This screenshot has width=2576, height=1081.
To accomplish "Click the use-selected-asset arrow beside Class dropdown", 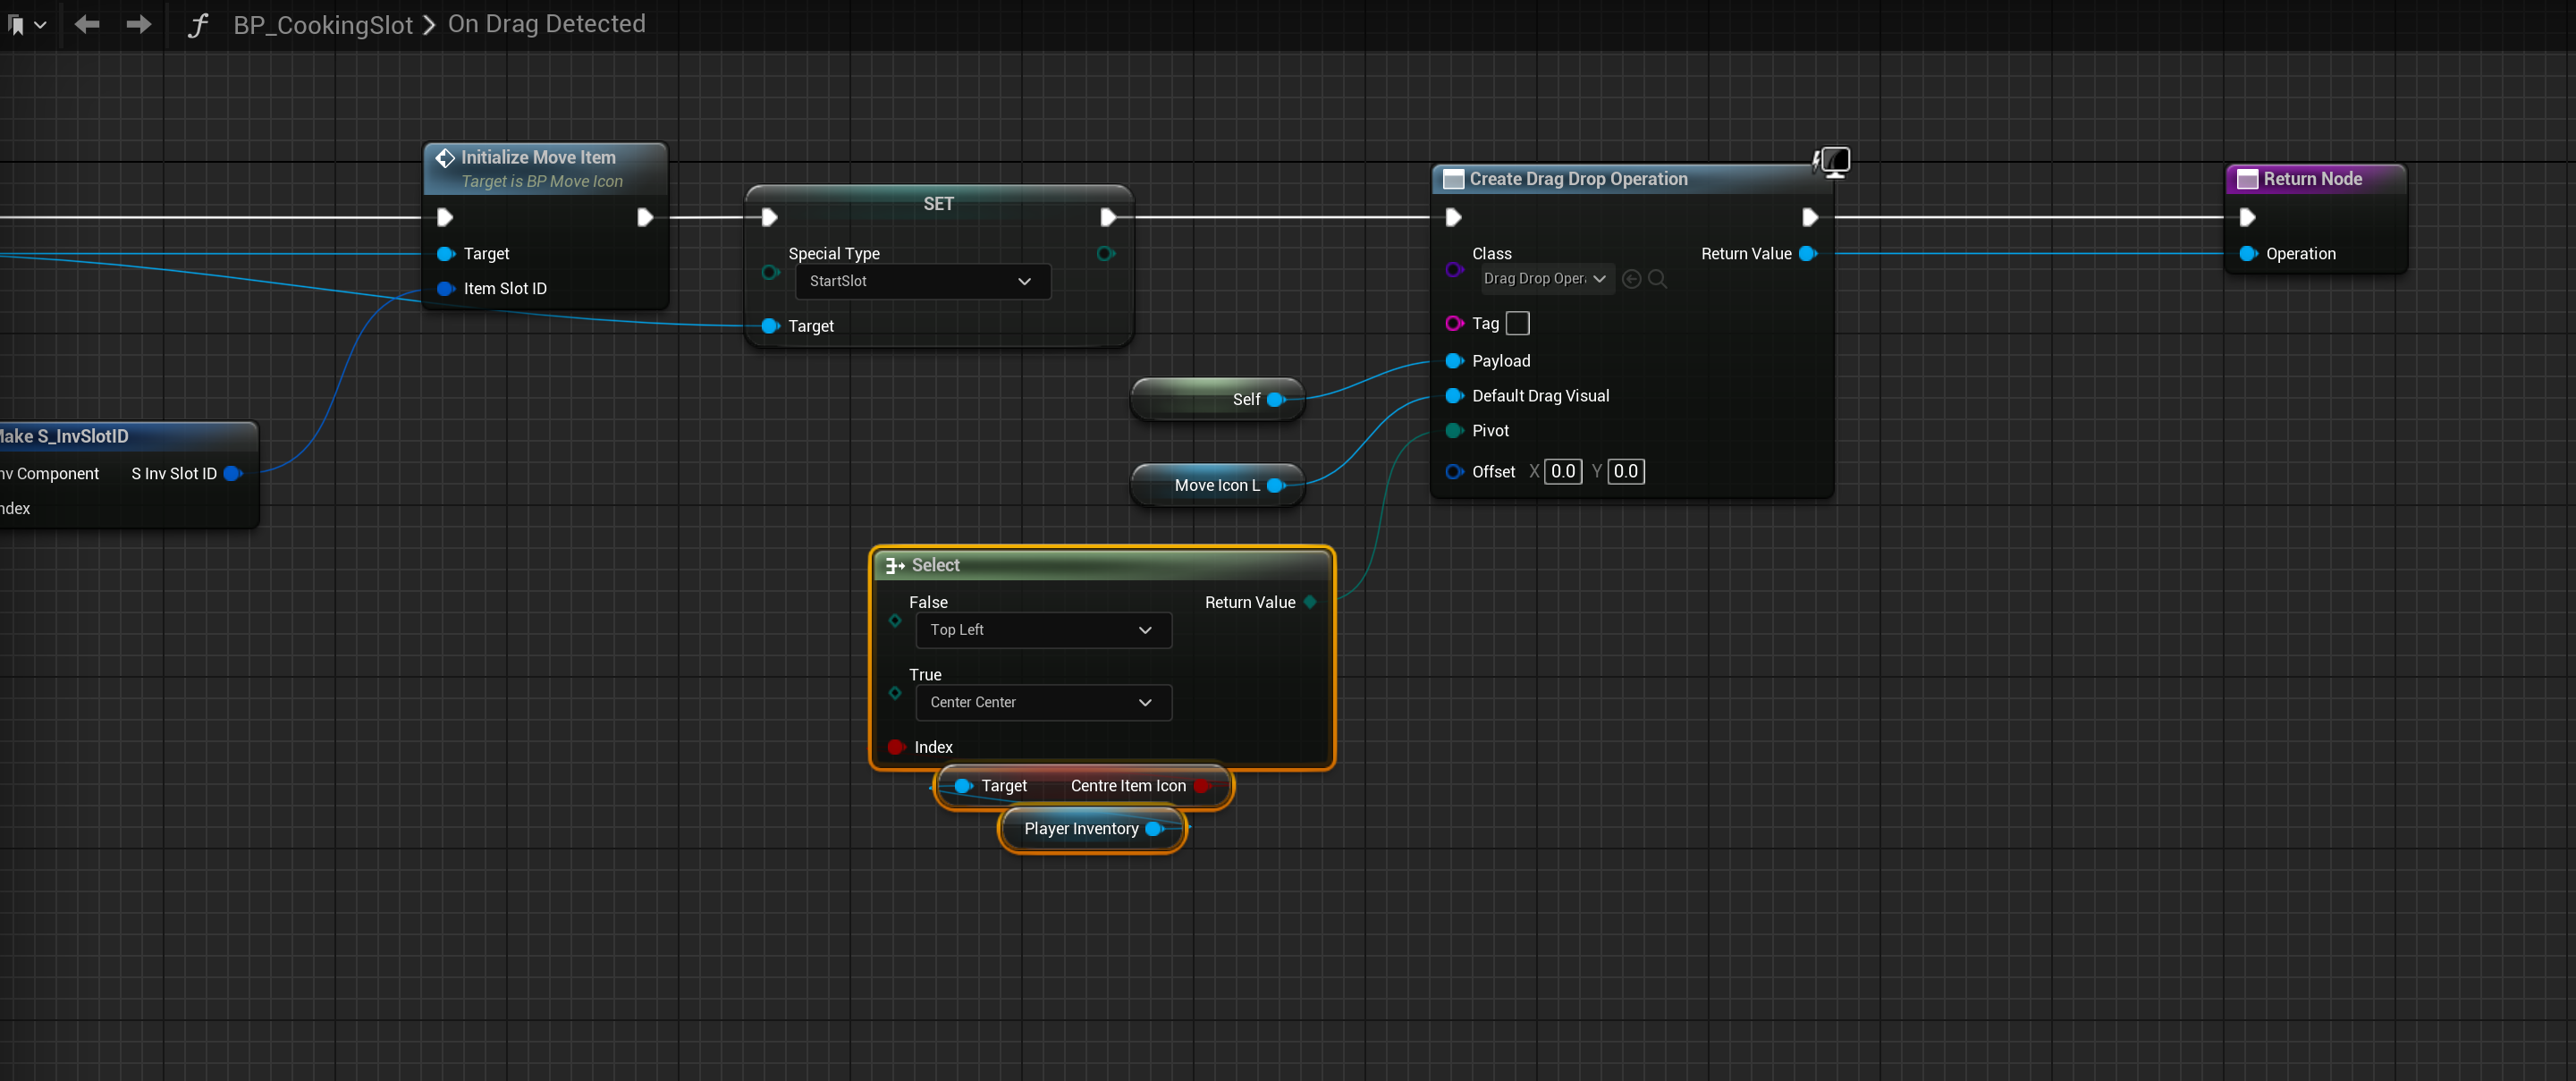I will [1631, 279].
